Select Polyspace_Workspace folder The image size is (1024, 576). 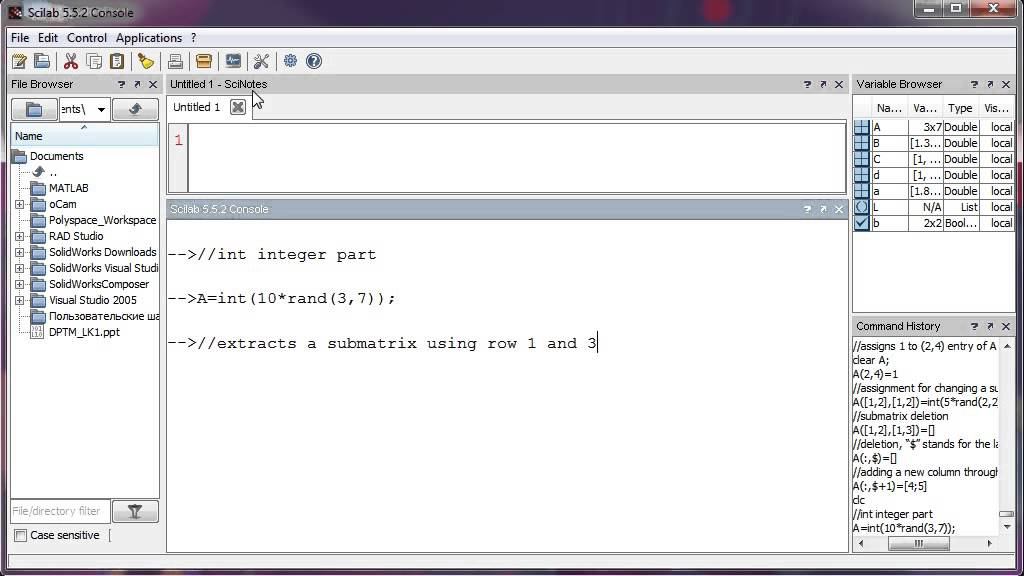tap(103, 220)
